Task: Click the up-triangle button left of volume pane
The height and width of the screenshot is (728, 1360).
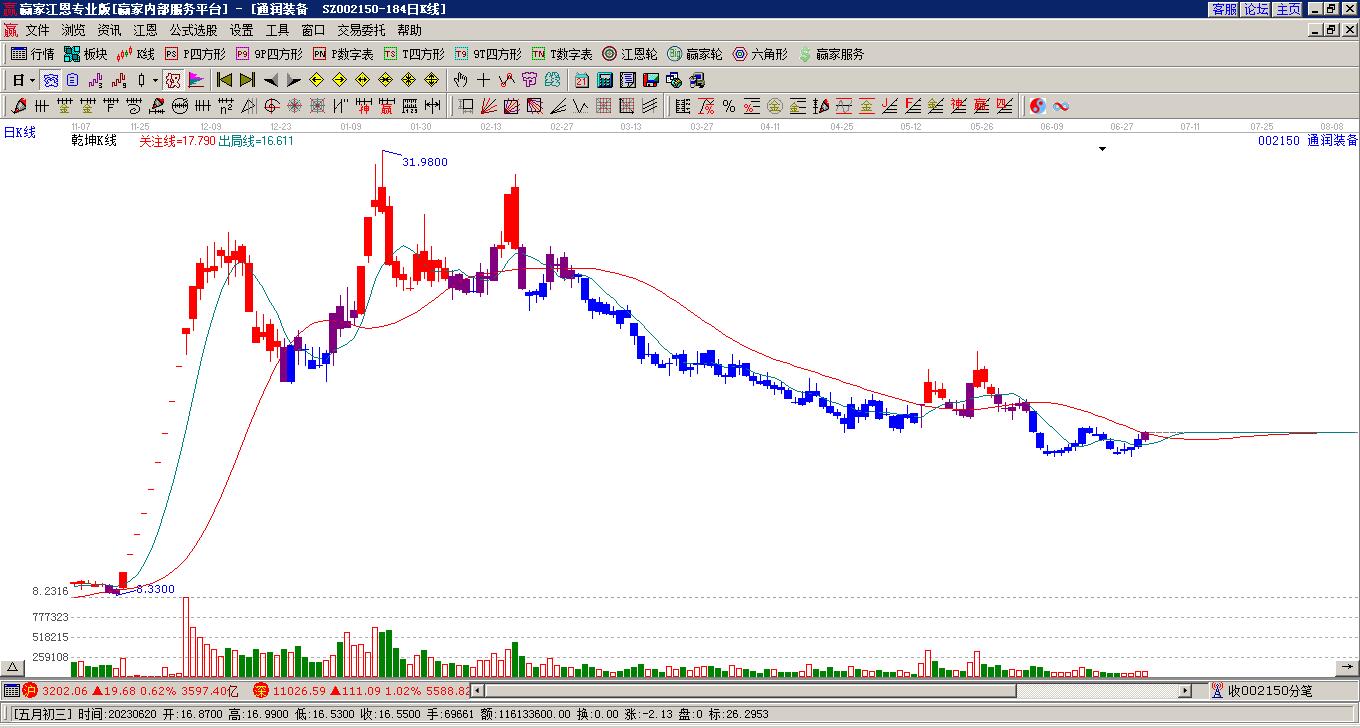Action: click(12, 668)
